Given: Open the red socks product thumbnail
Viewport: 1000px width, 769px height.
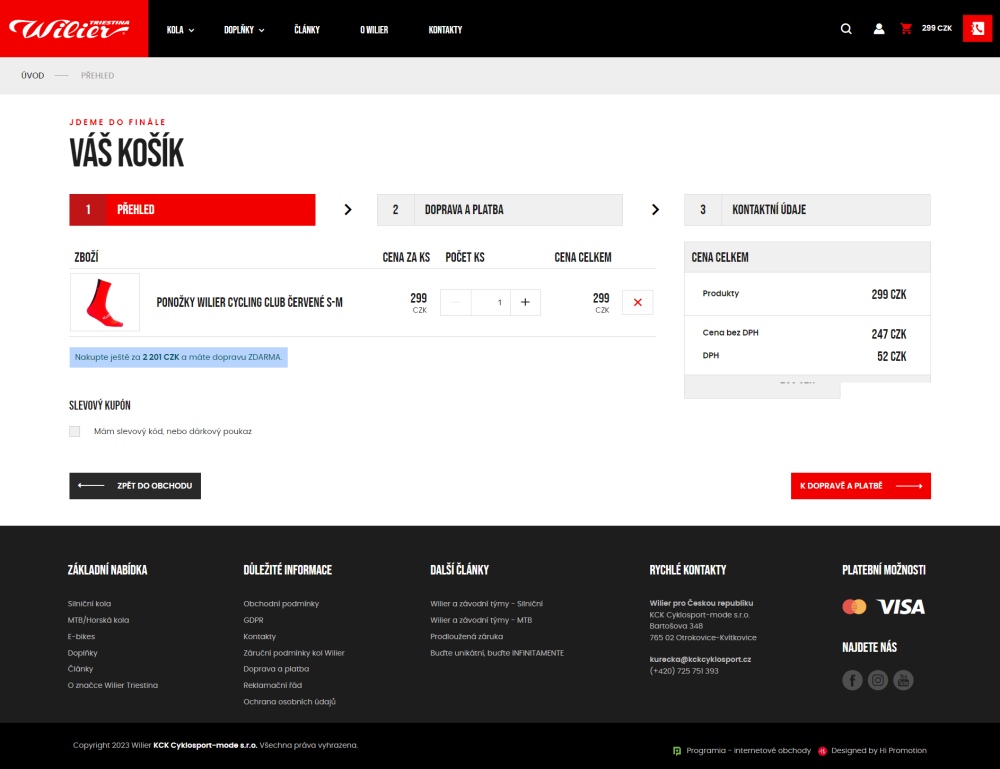Looking at the screenshot, I should (x=105, y=302).
